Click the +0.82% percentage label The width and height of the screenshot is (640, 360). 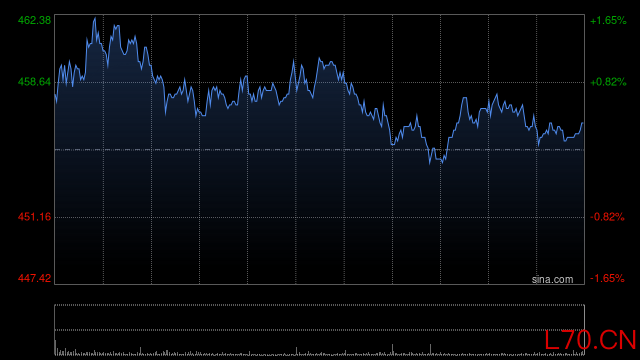(608, 82)
